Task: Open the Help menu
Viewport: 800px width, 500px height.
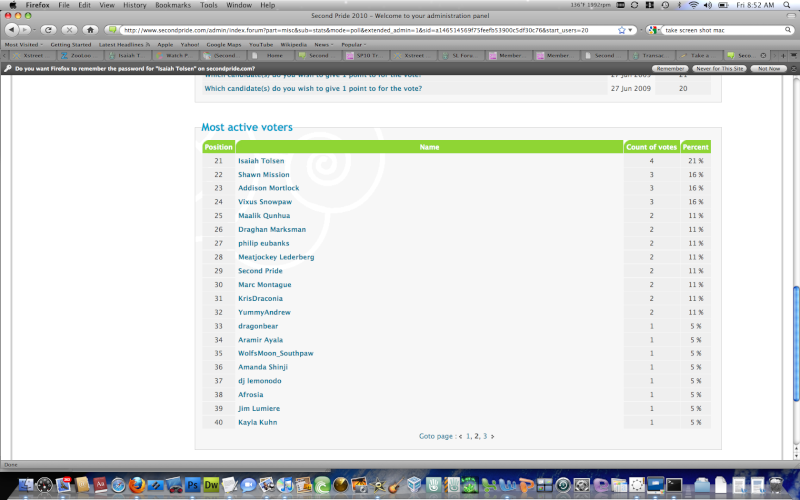Action: 268,5
